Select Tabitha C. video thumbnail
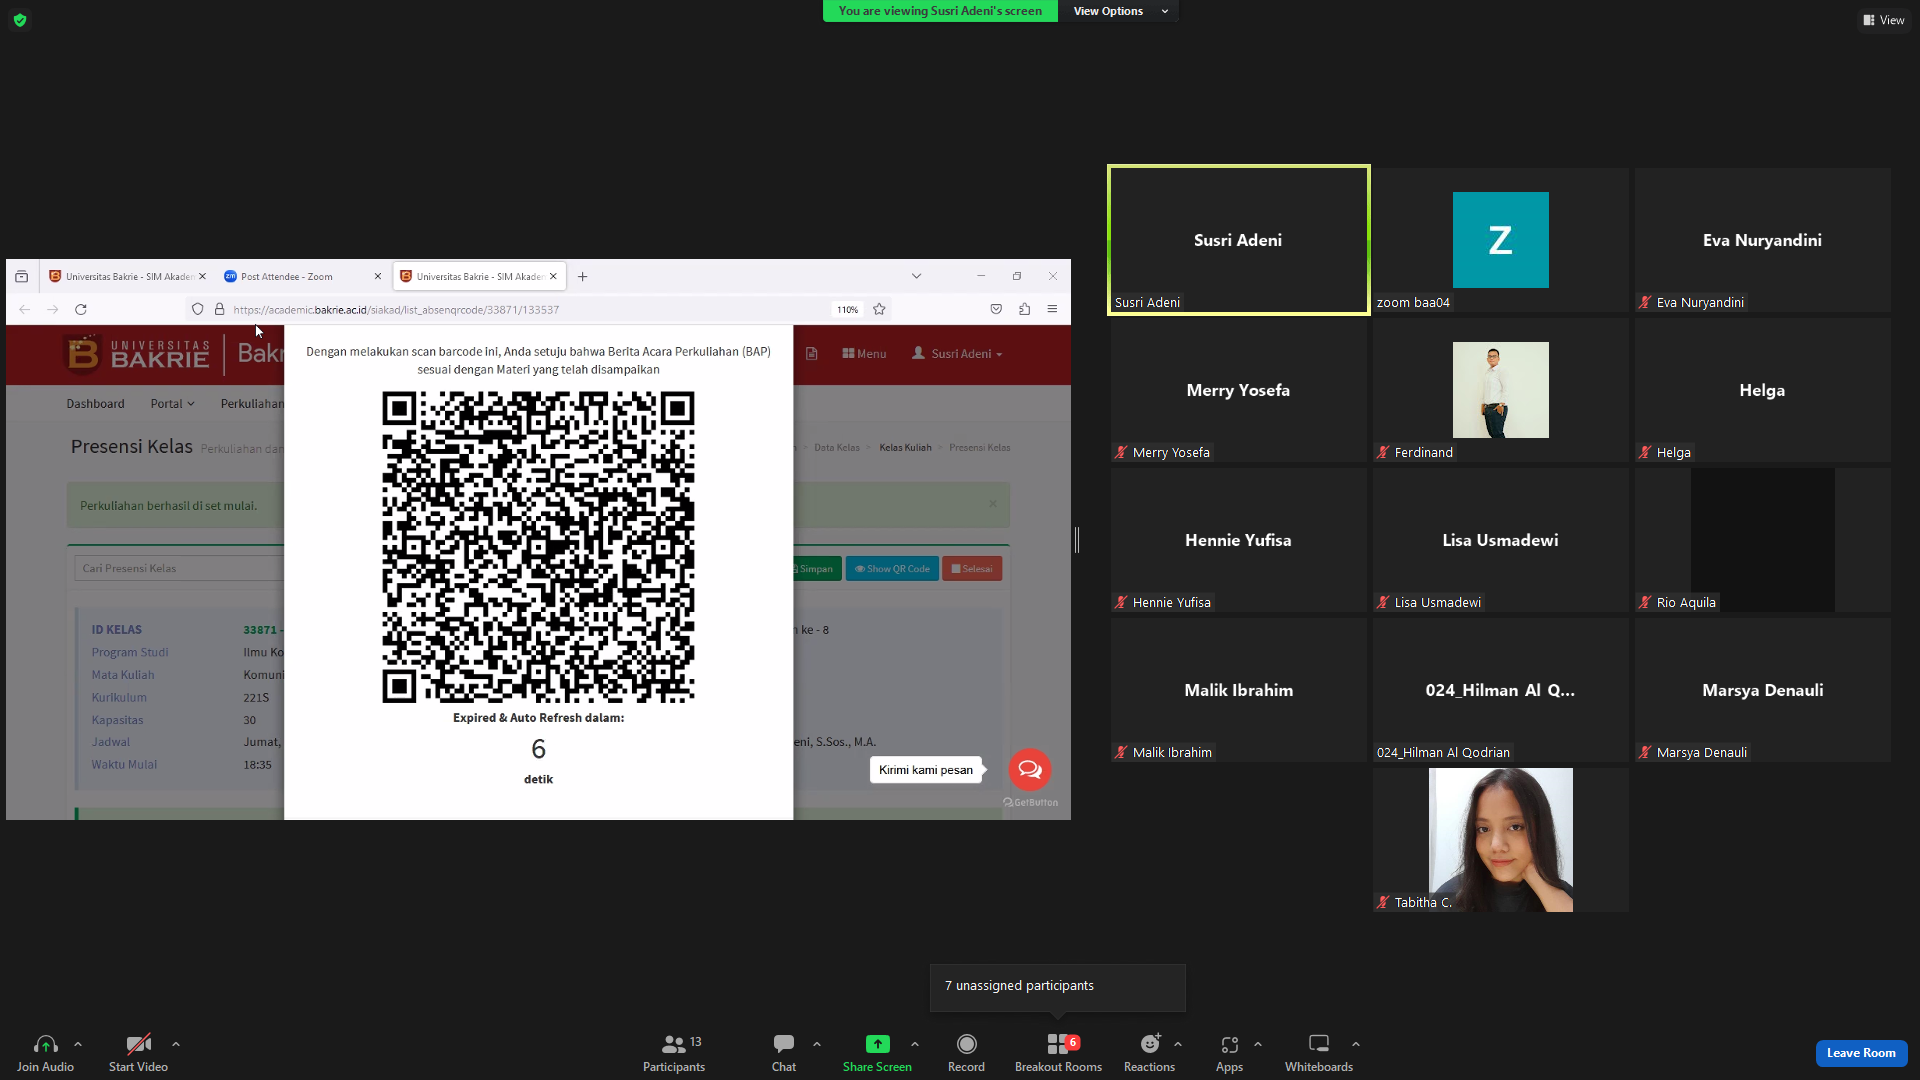Viewport: 1920px width, 1080px height. click(x=1500, y=840)
